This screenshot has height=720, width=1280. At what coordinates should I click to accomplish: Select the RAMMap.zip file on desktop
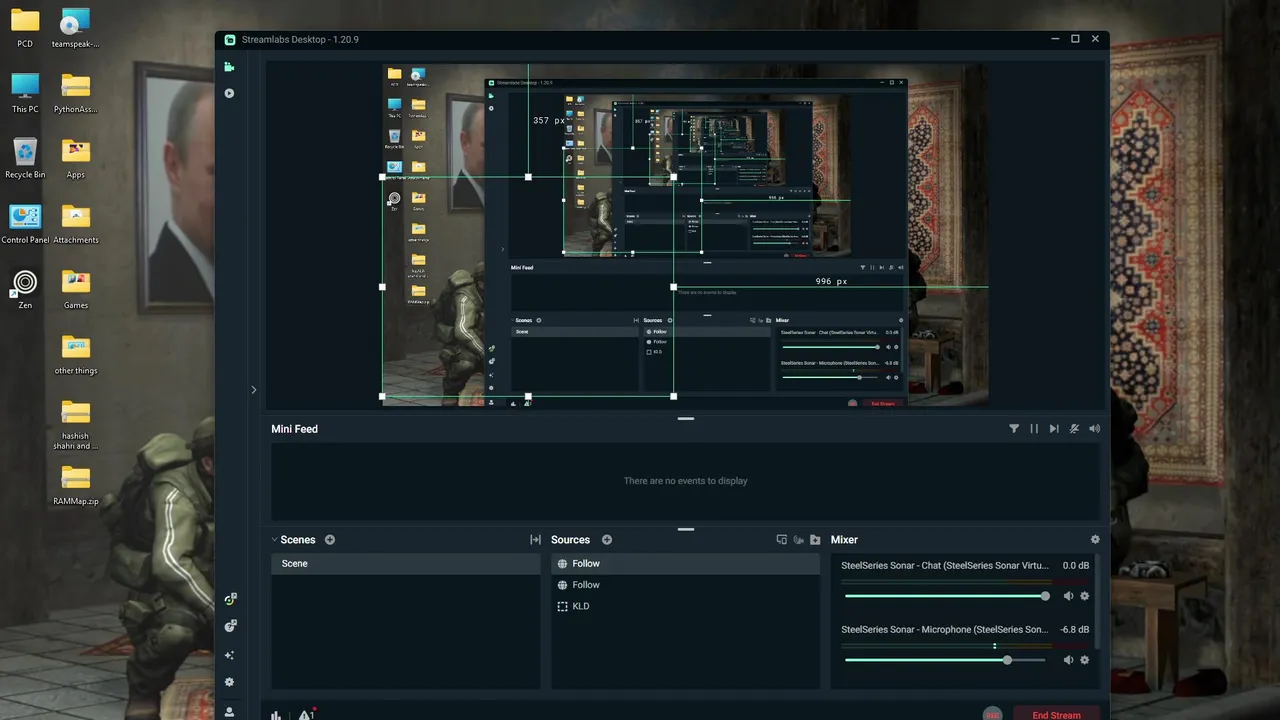pos(76,485)
